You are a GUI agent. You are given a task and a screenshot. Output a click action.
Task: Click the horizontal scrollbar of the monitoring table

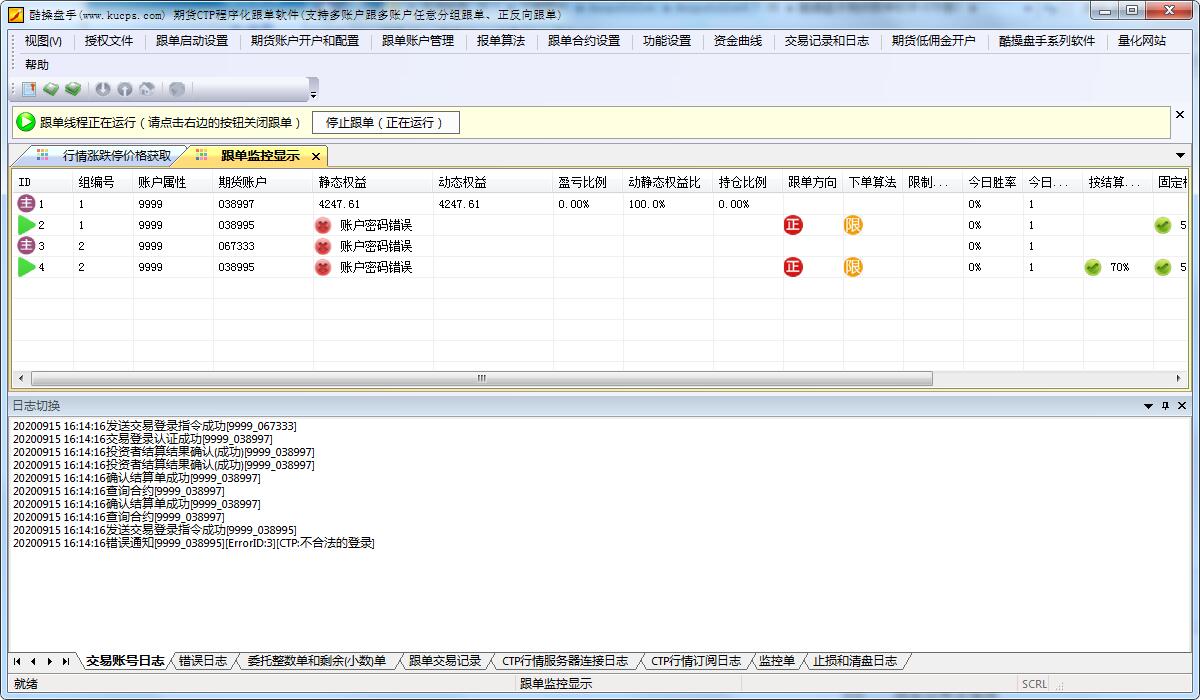(480, 378)
